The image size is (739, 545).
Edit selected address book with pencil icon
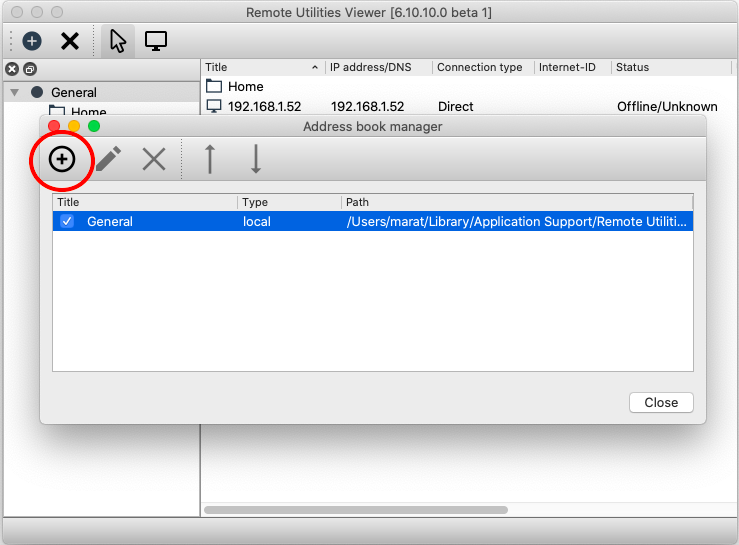[x=108, y=159]
